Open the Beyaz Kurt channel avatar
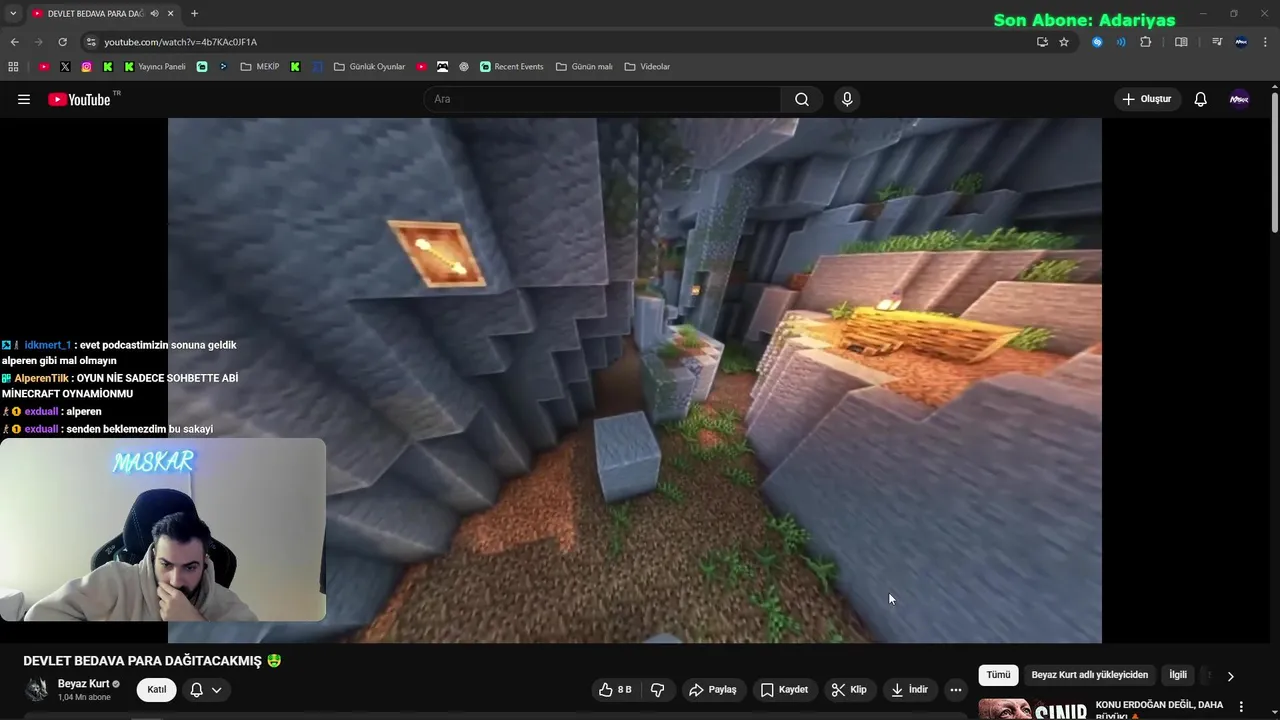1280x720 pixels. (x=37, y=690)
